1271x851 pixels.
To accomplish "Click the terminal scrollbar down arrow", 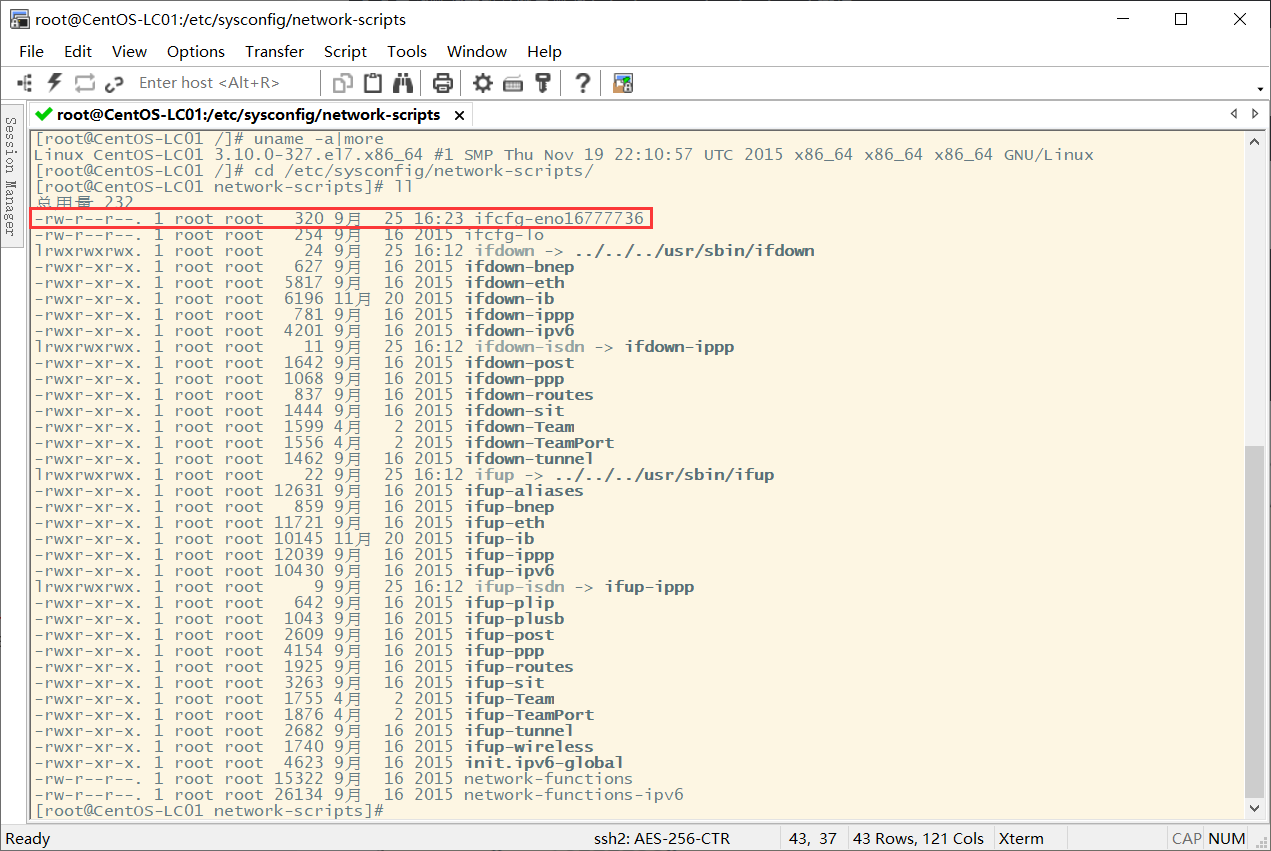I will click(x=1255, y=808).
